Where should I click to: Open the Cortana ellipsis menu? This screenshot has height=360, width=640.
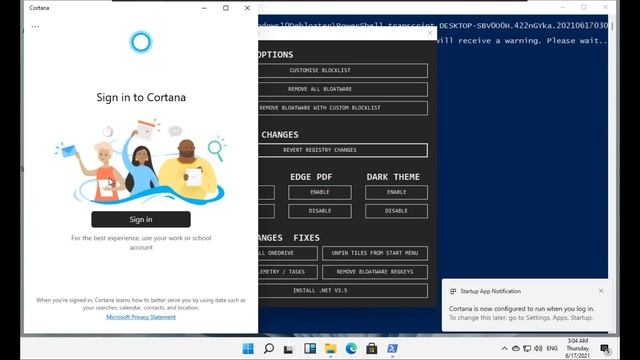pos(35,27)
